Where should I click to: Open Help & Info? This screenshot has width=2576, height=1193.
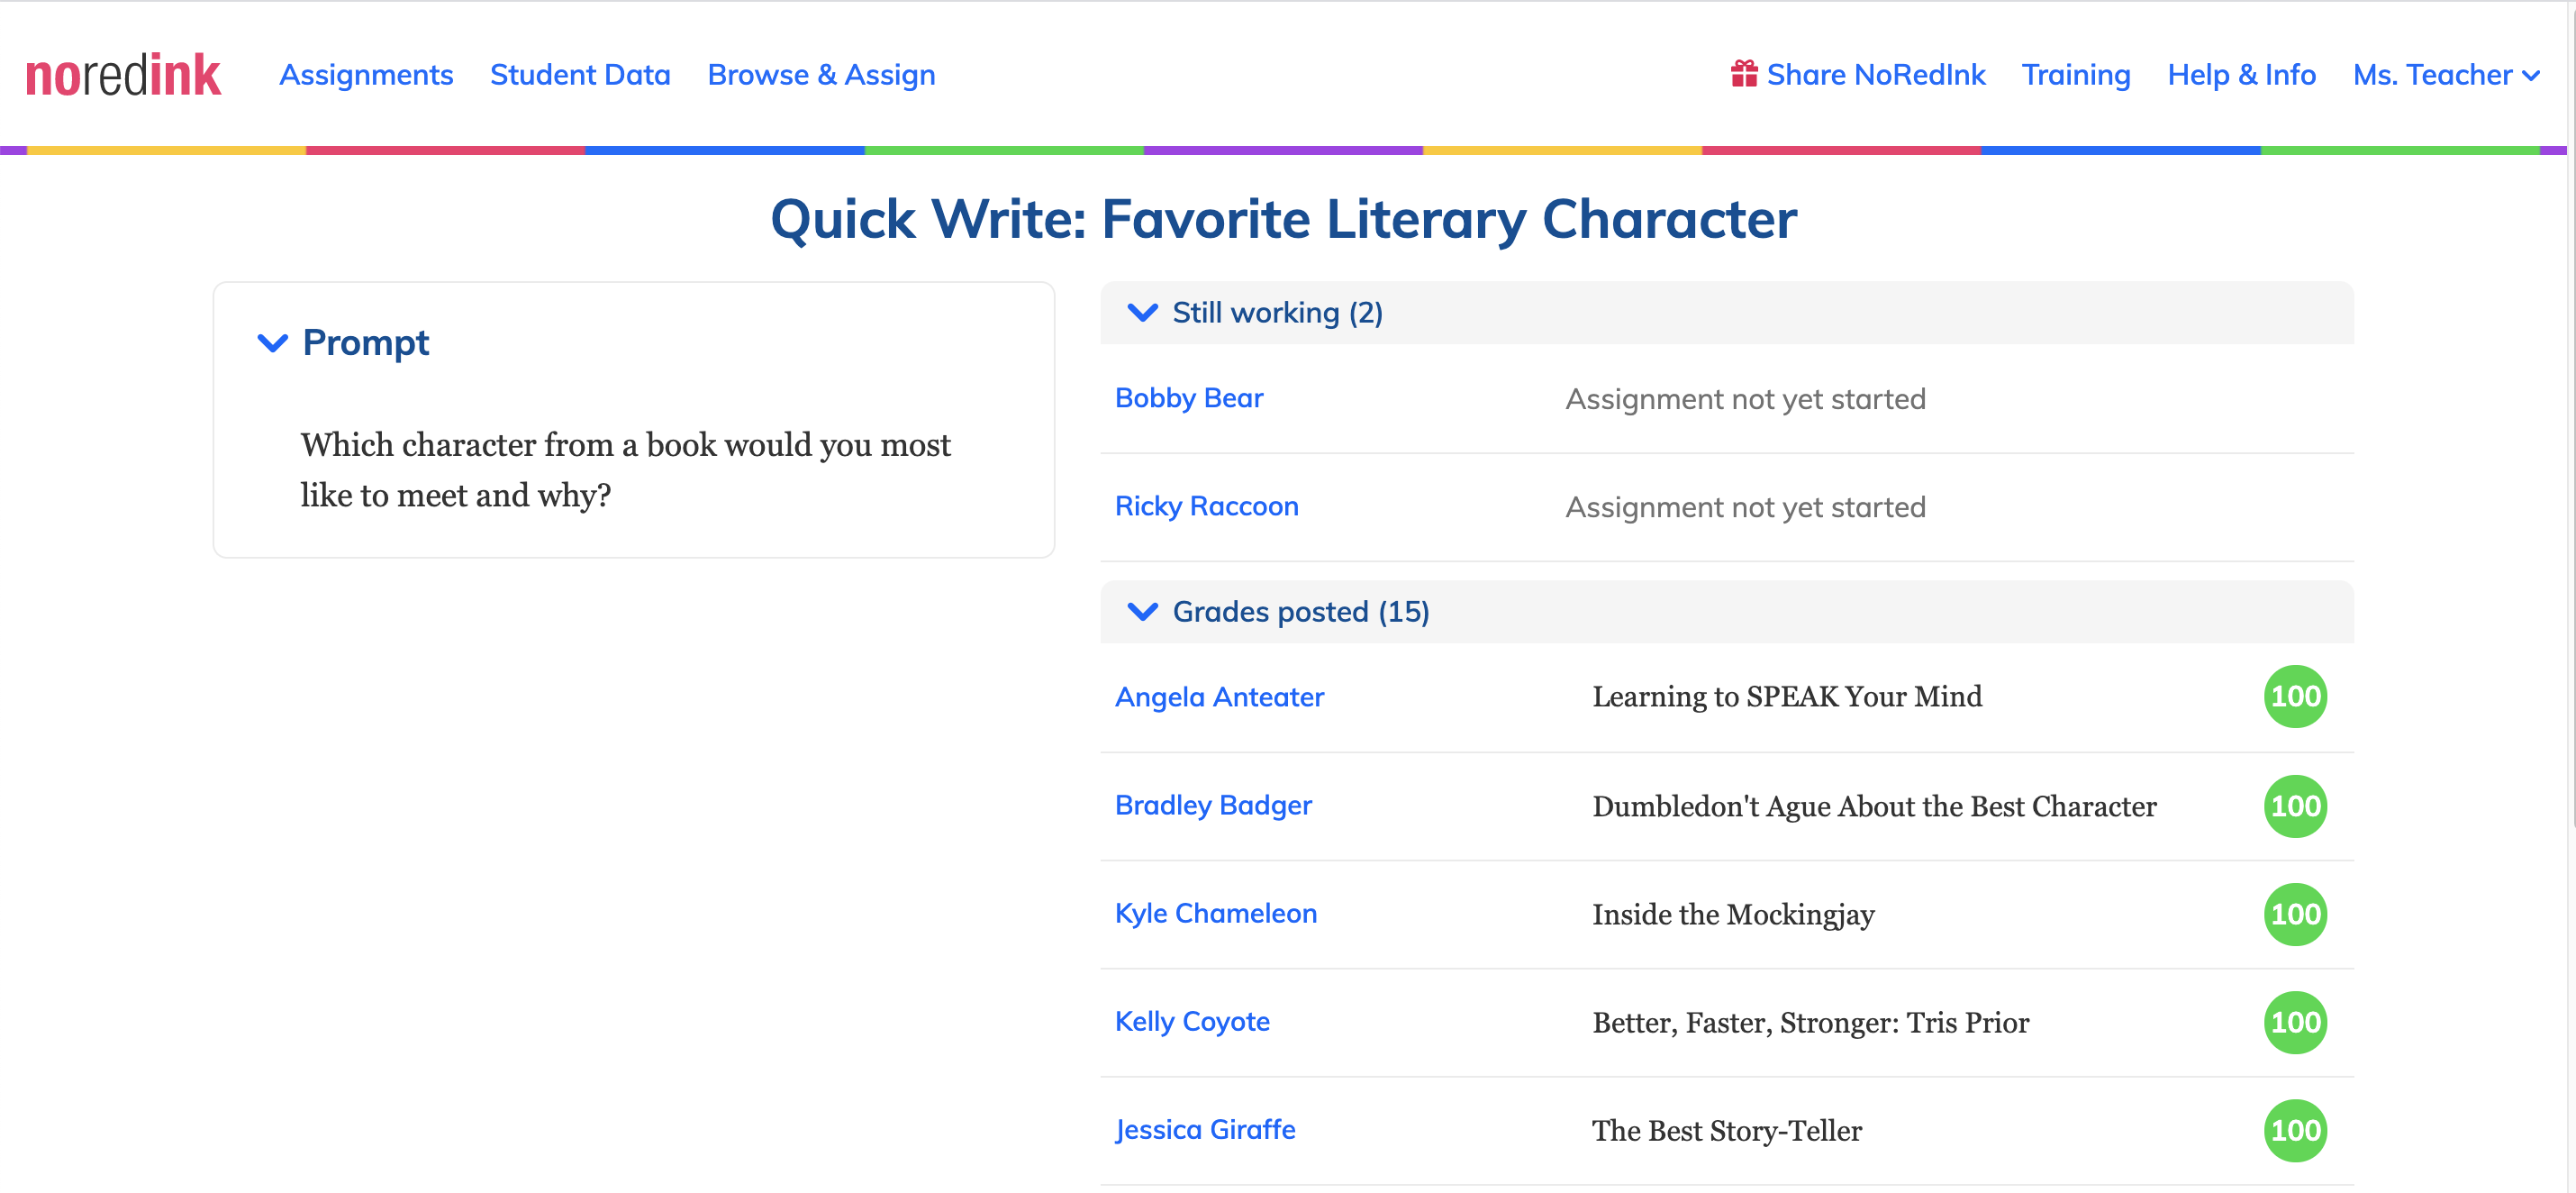point(2241,75)
